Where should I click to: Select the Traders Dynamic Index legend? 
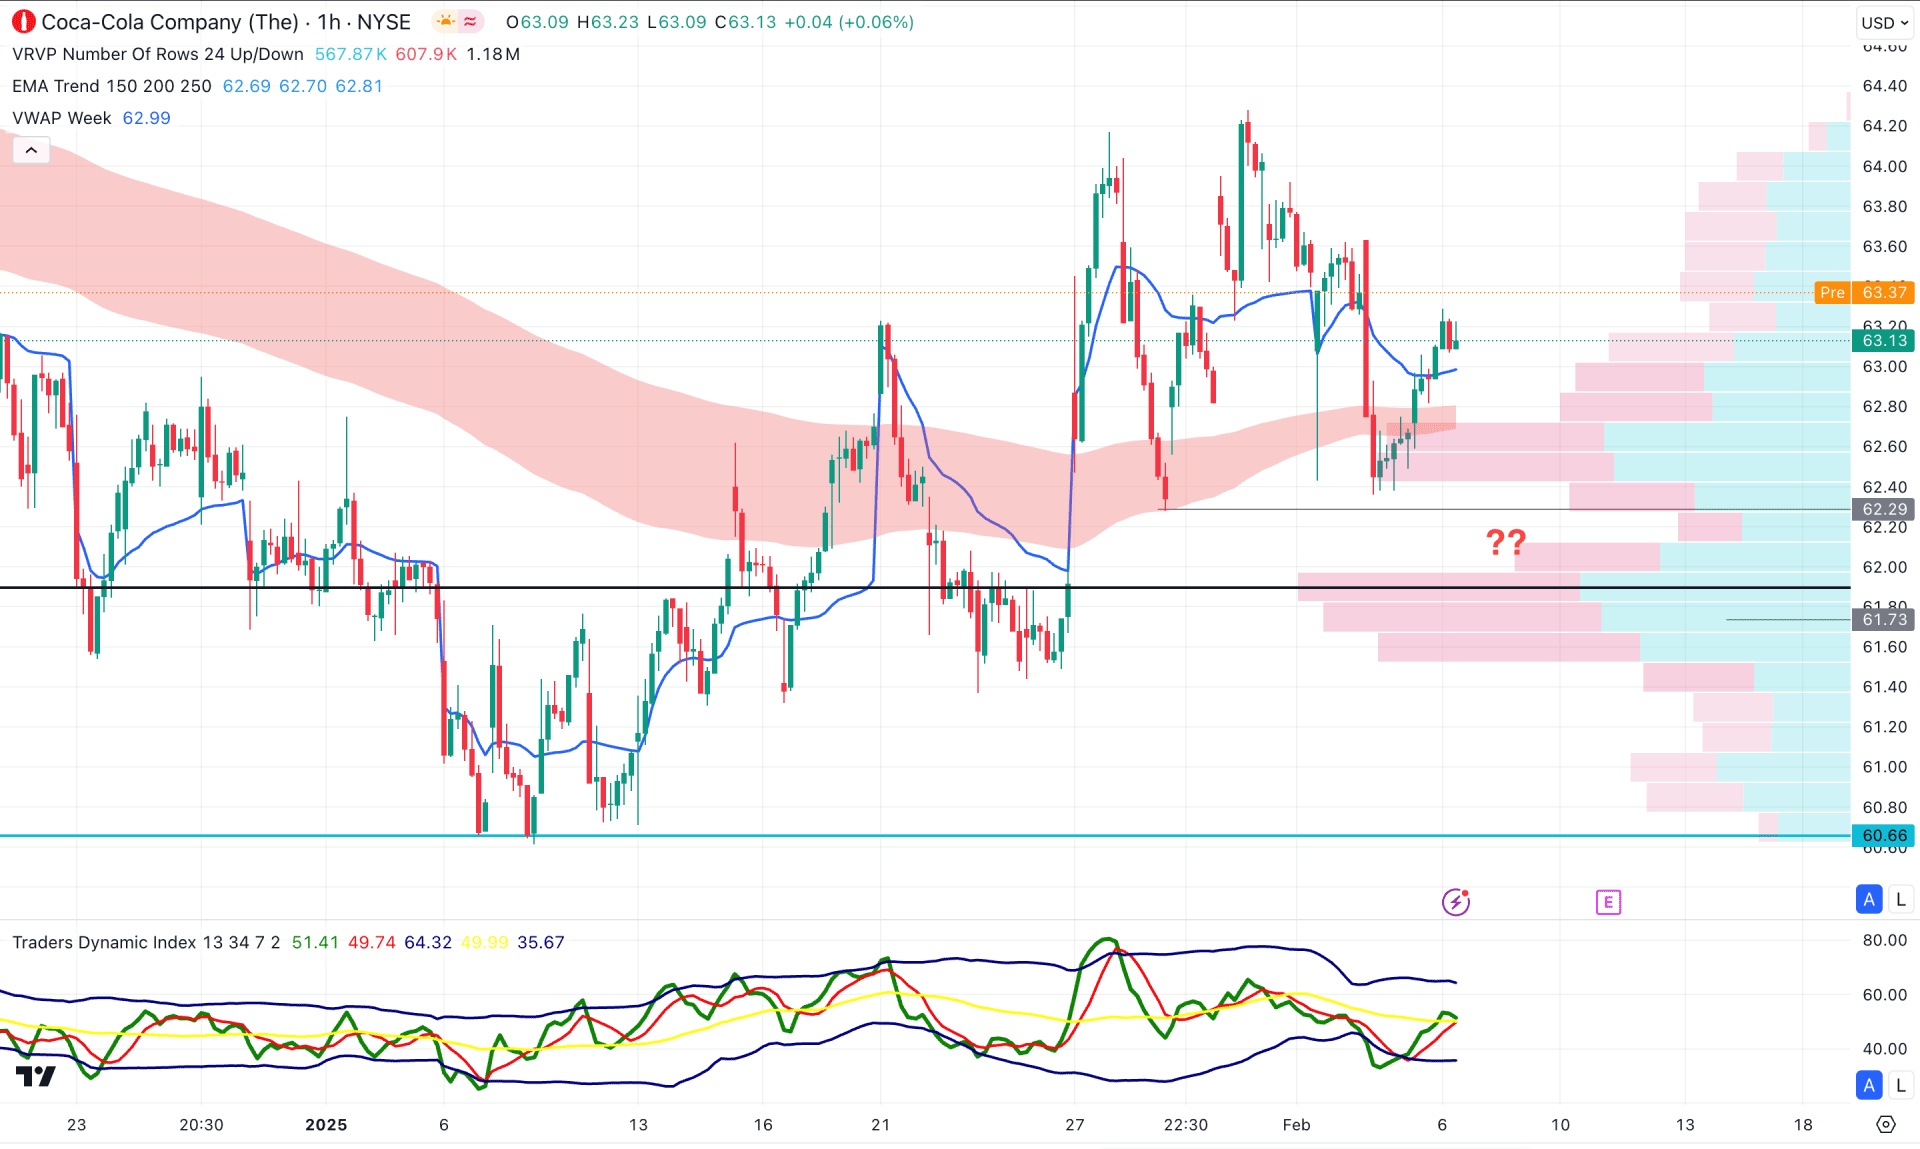tap(146, 942)
